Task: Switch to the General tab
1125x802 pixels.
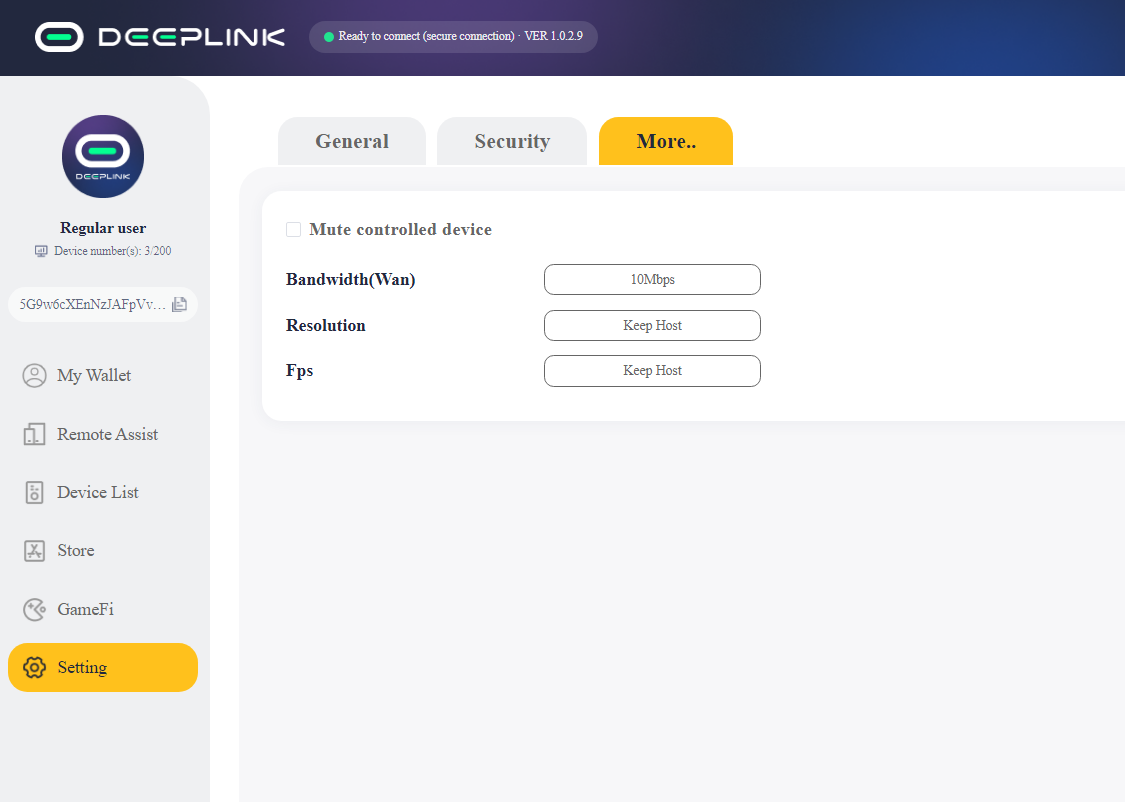Action: (351, 141)
